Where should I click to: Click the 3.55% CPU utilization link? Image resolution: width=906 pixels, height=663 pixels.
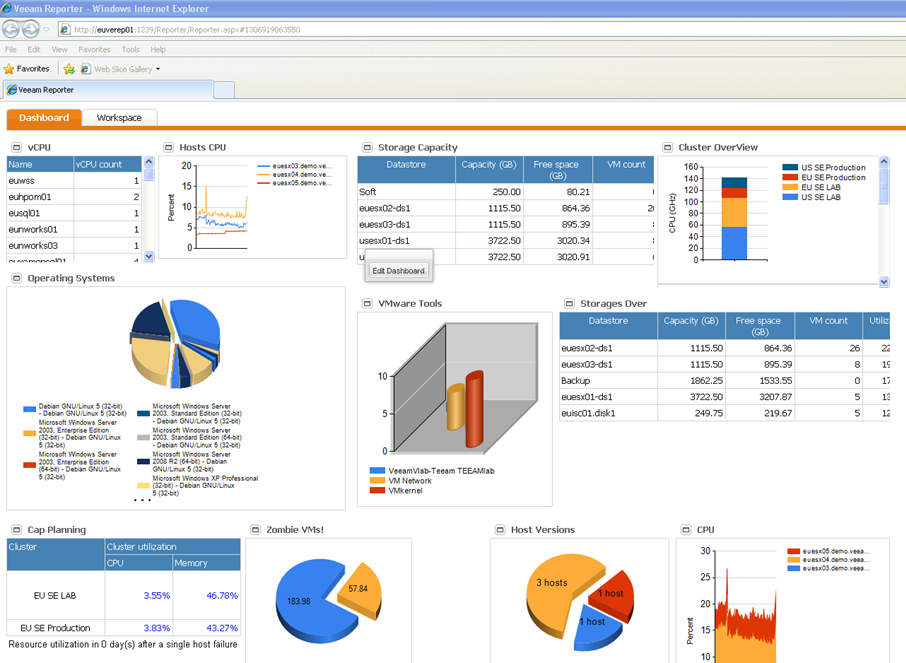(x=157, y=595)
